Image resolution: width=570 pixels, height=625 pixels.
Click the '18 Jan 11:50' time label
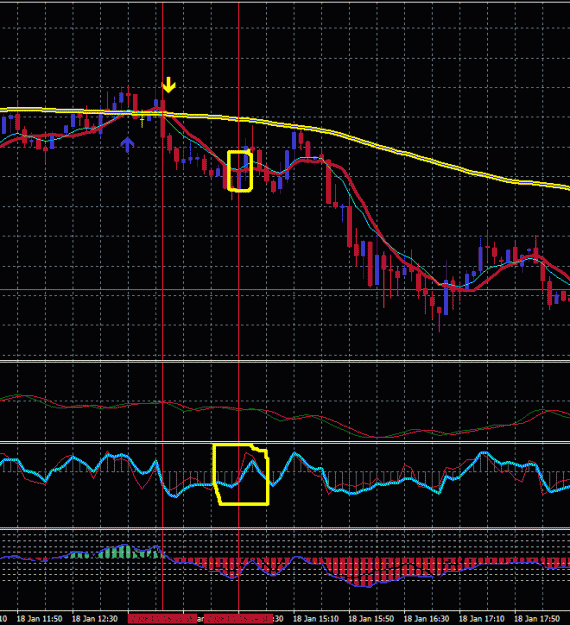coord(39,619)
